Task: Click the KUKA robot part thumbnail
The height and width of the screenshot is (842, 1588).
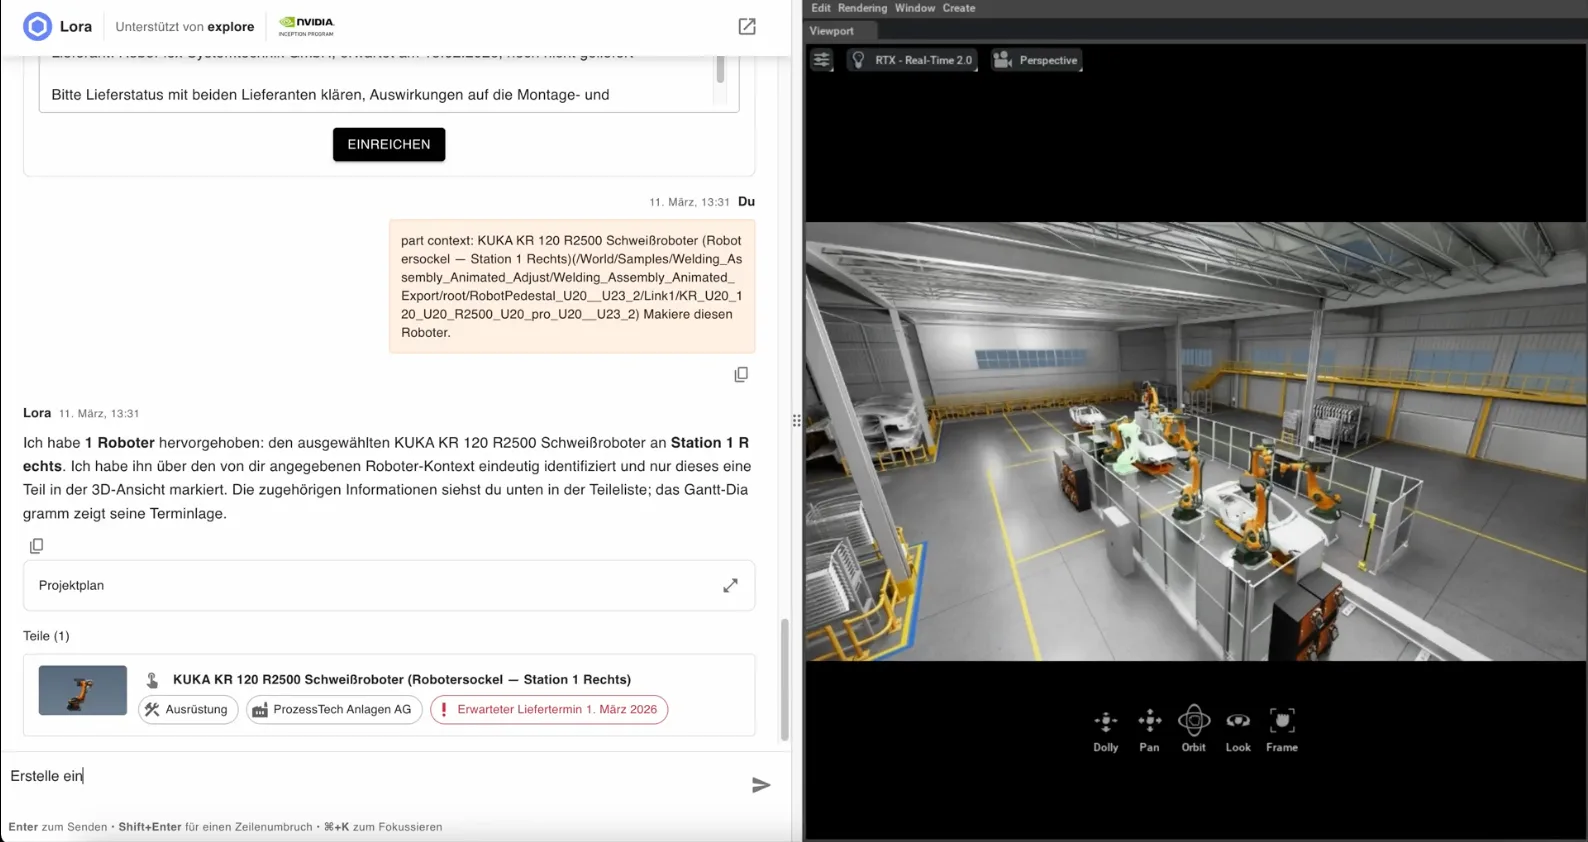Action: (83, 690)
